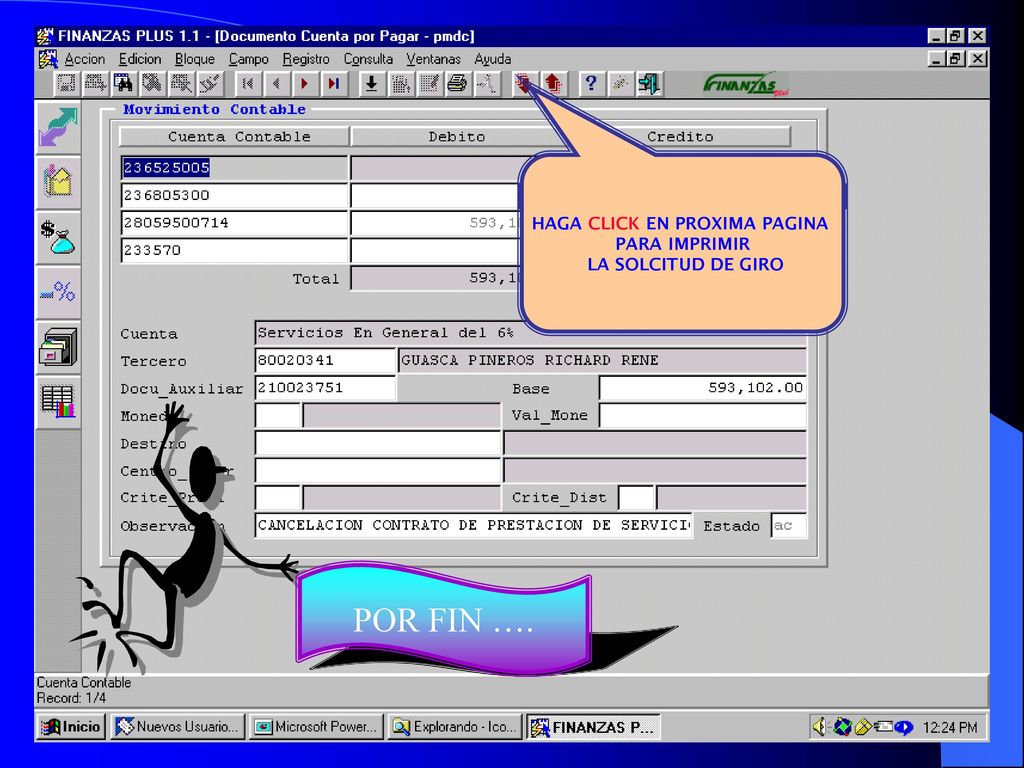Click the Observacion field with CANCELACION CONTRATO
Screen dimensions: 1024x768
click(x=473, y=526)
